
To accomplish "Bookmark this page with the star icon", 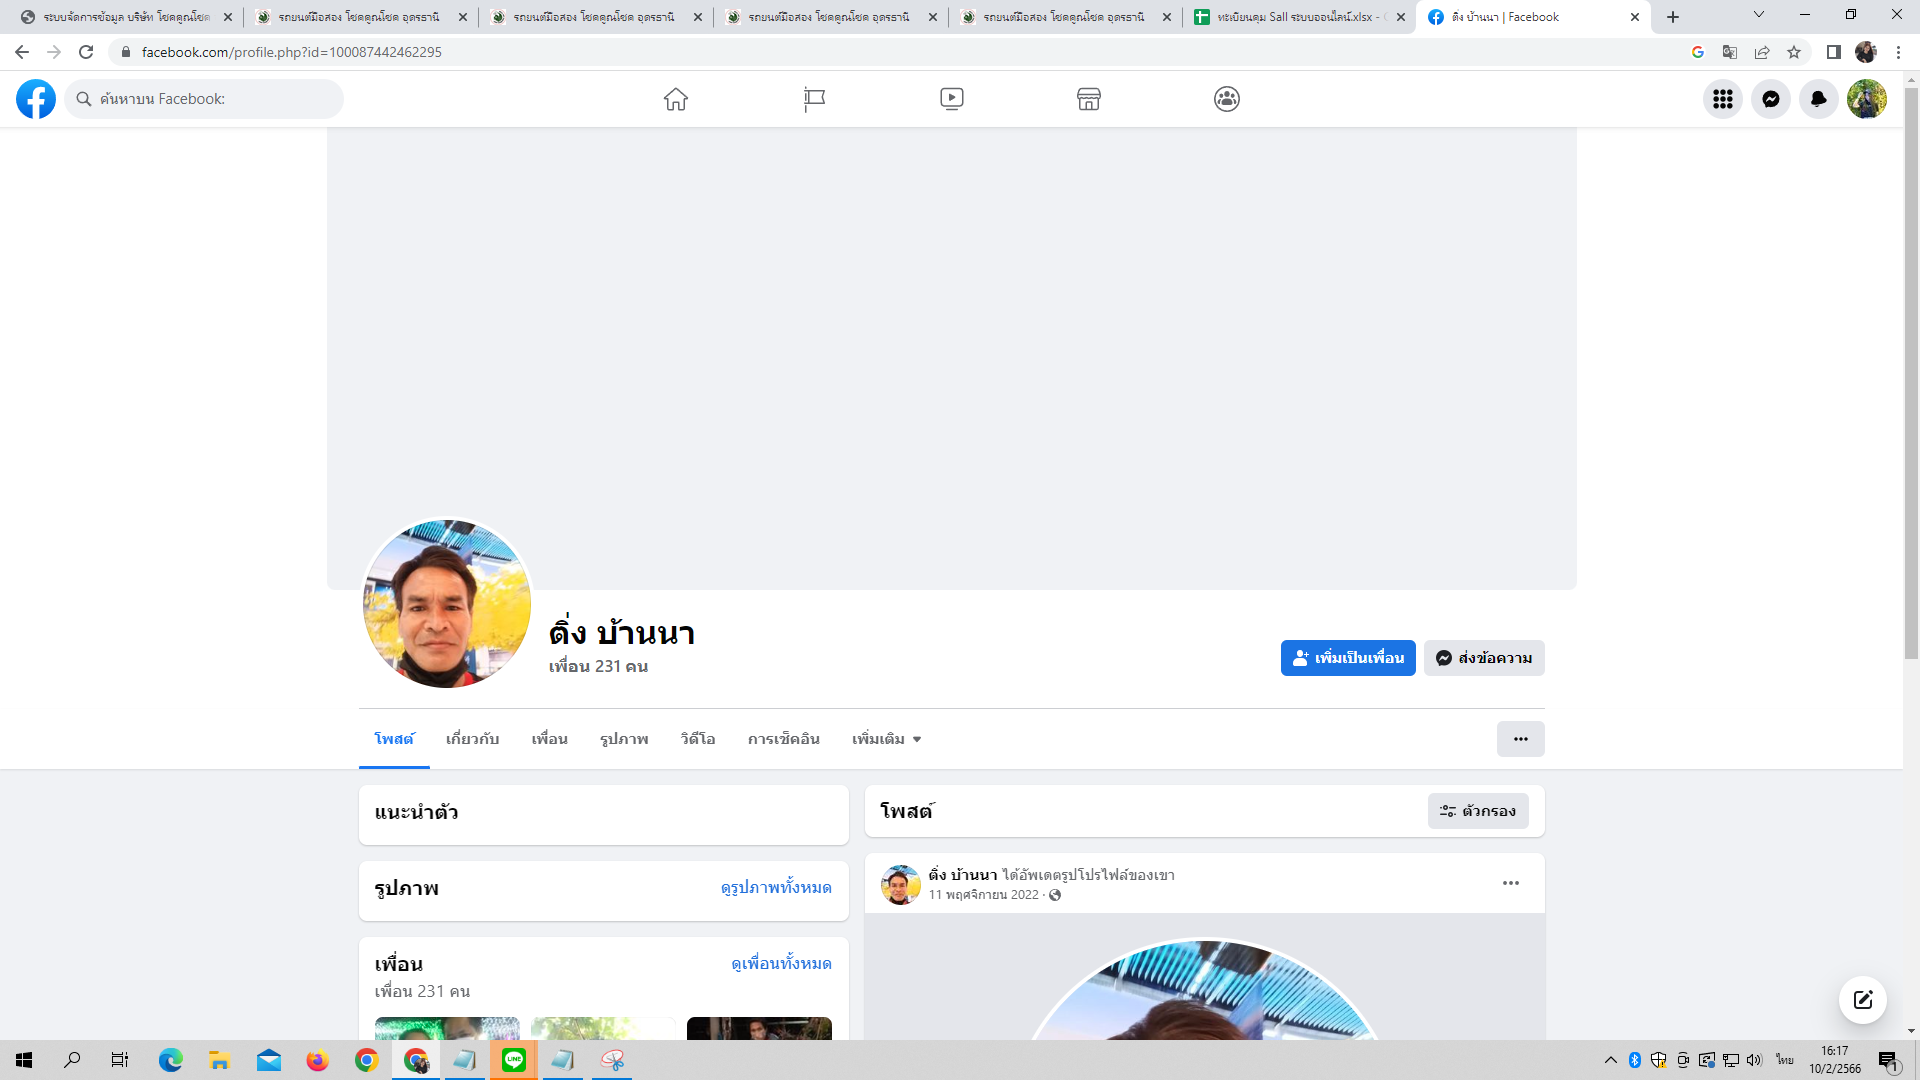I will tap(1794, 52).
